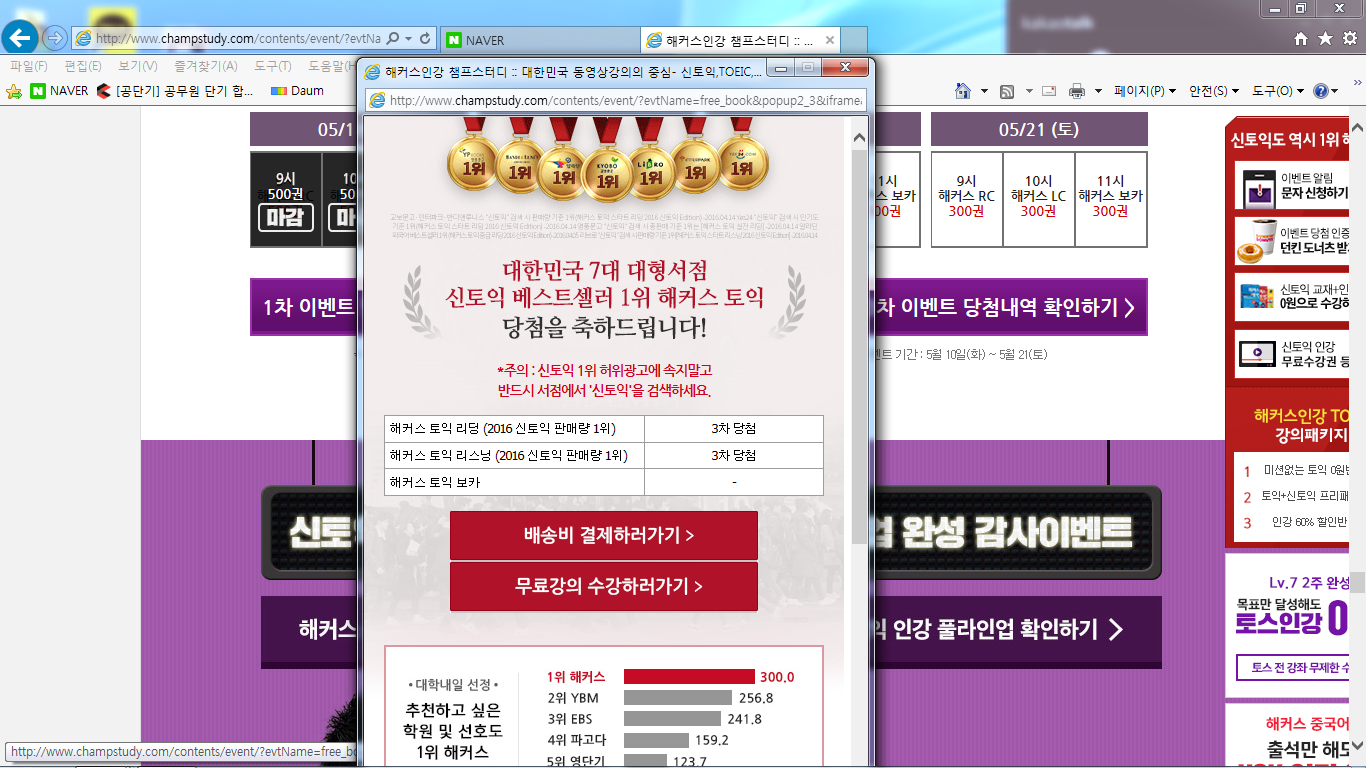The width and height of the screenshot is (1366, 768).
Task: Open a new blank tab
Action: point(854,40)
